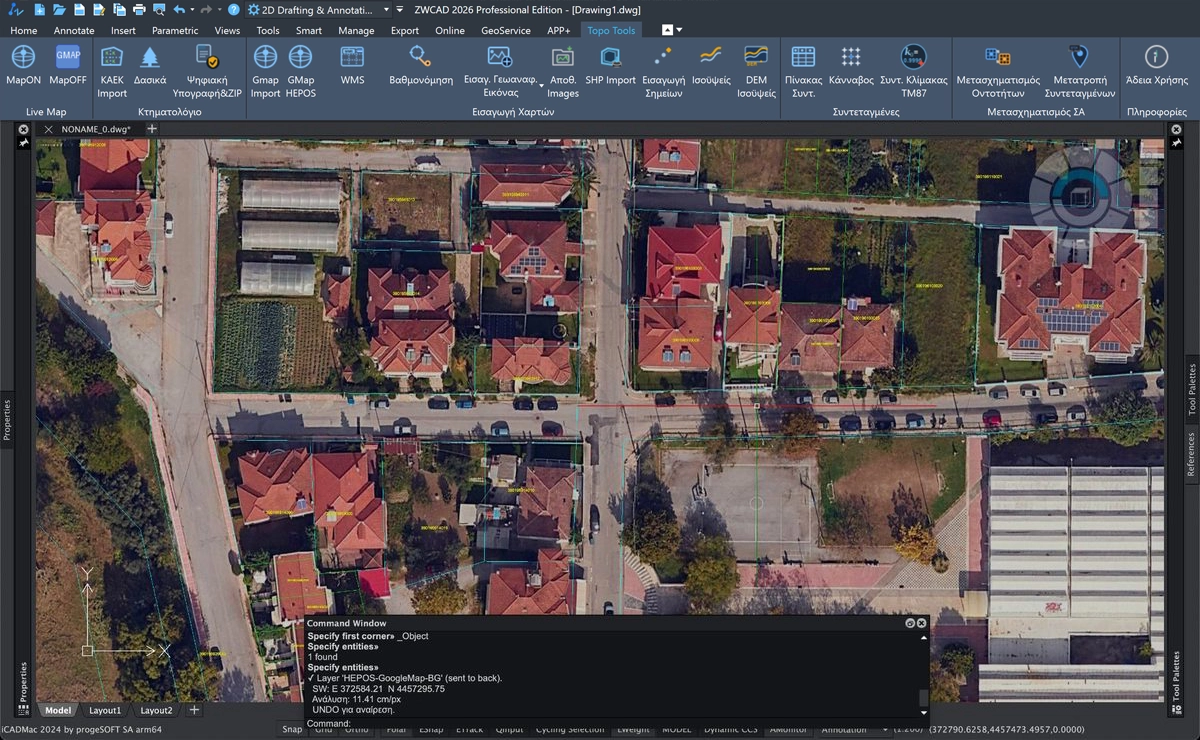The image size is (1200, 740).
Task: Open the References side panel
Action: click(x=1192, y=455)
